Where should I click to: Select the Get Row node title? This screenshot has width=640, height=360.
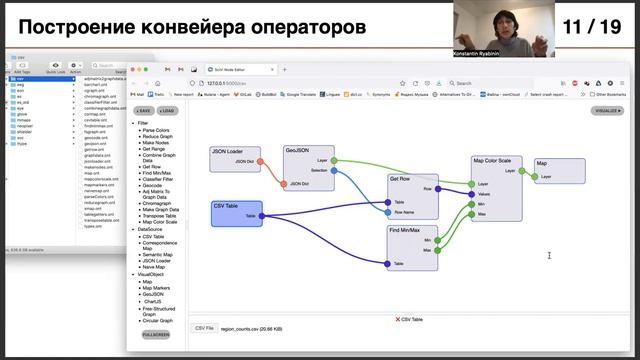tap(400, 179)
